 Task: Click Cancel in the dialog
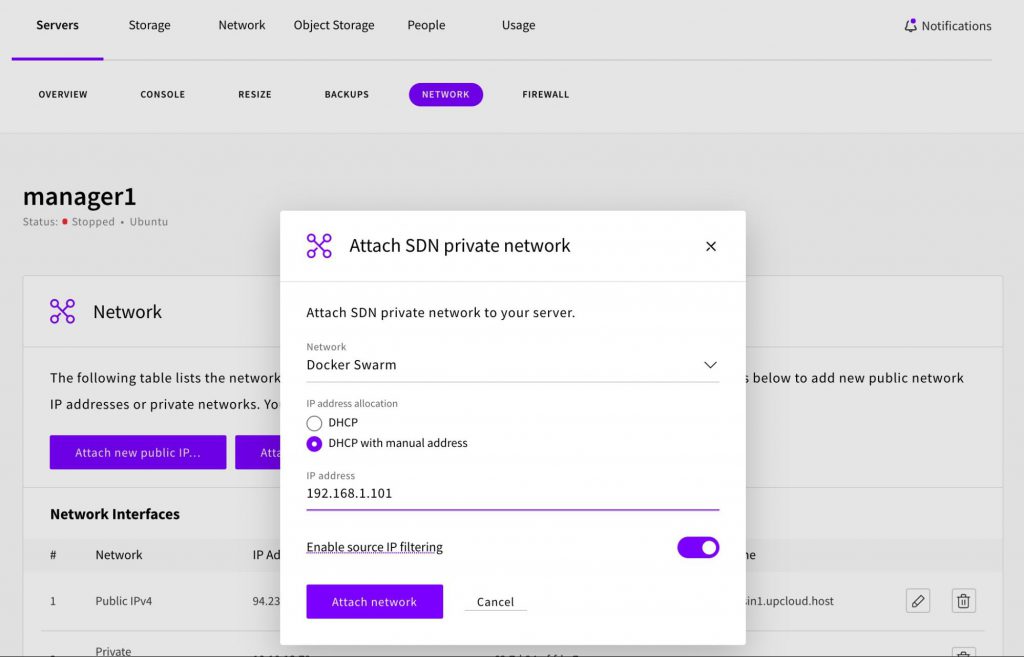(x=495, y=602)
